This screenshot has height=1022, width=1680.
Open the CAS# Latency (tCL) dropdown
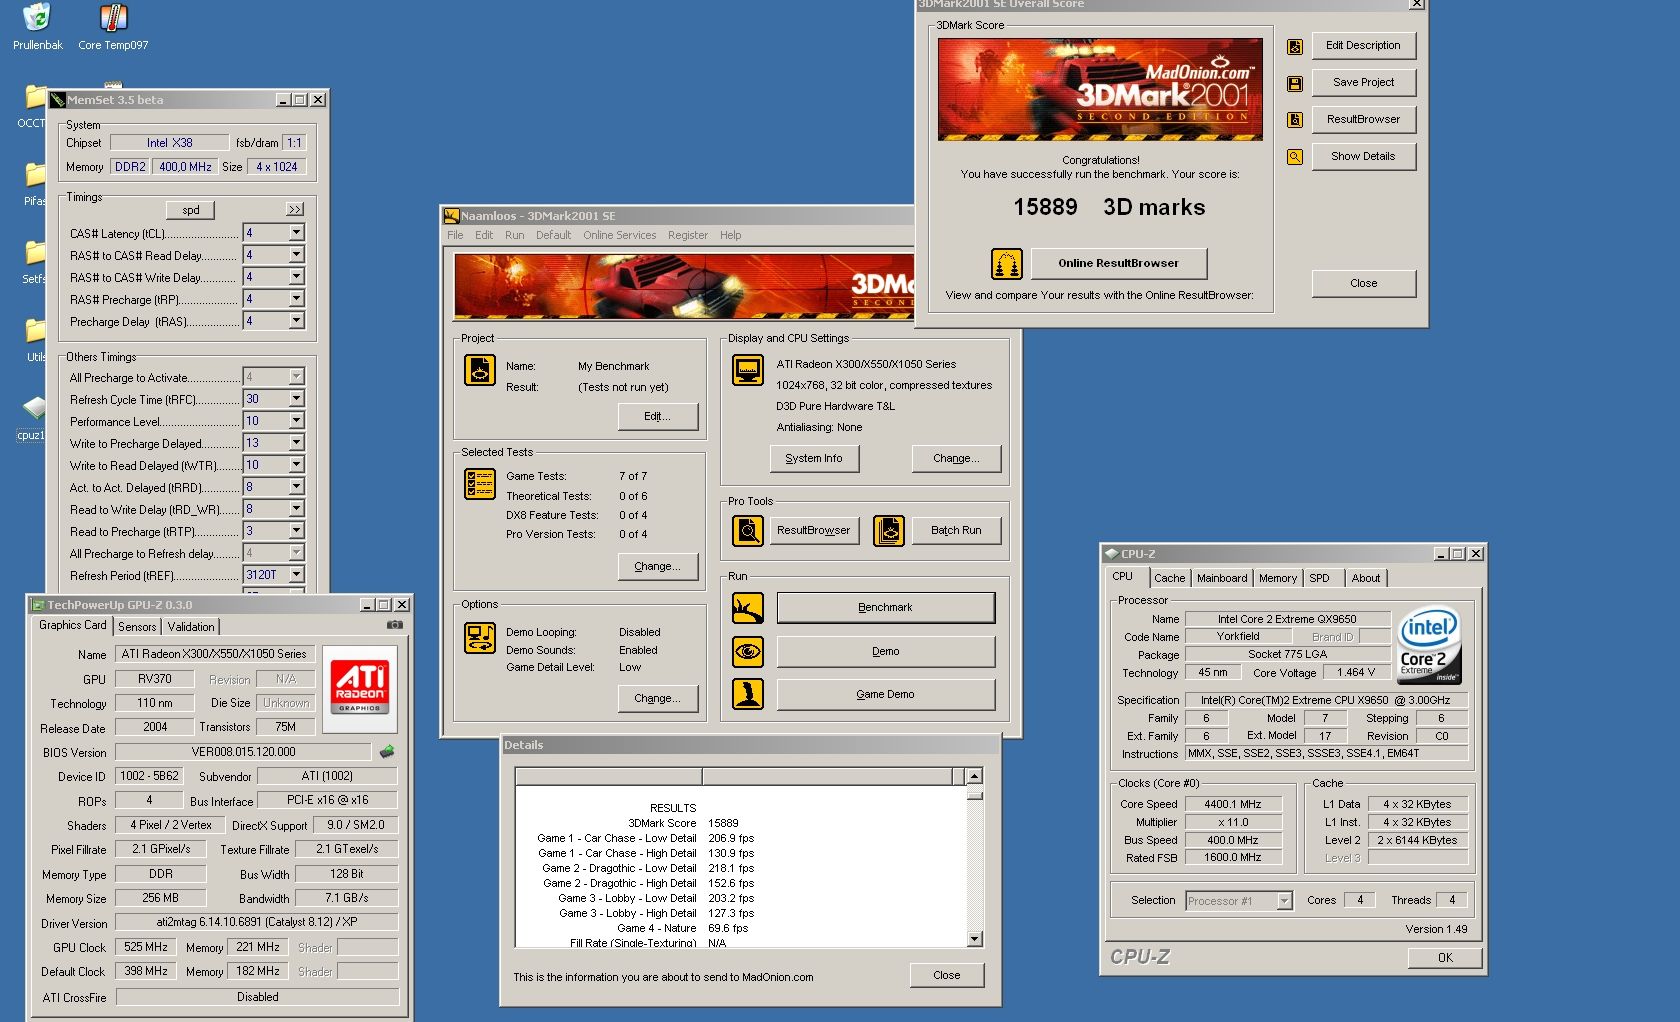(296, 233)
